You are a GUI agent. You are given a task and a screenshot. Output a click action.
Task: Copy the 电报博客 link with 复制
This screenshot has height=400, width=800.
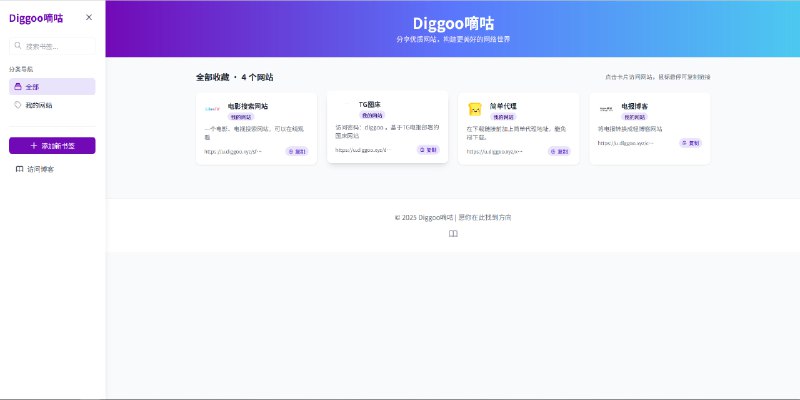click(690, 143)
